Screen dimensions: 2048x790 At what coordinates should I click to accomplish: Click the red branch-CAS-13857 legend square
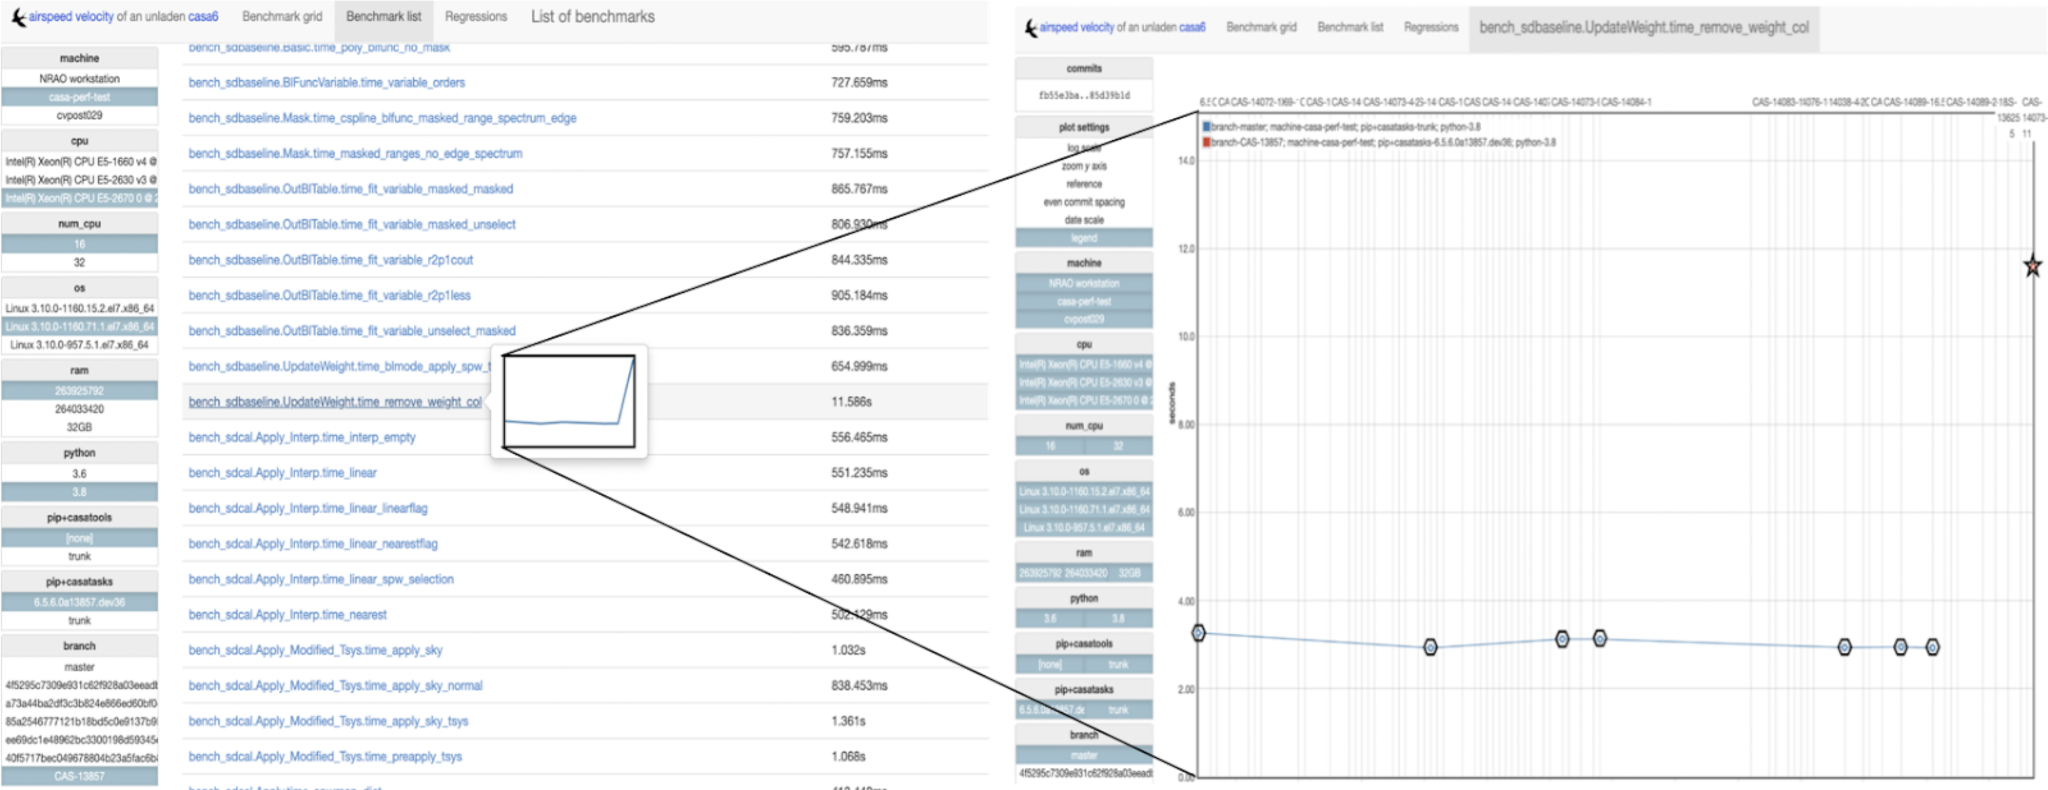click(x=1207, y=142)
